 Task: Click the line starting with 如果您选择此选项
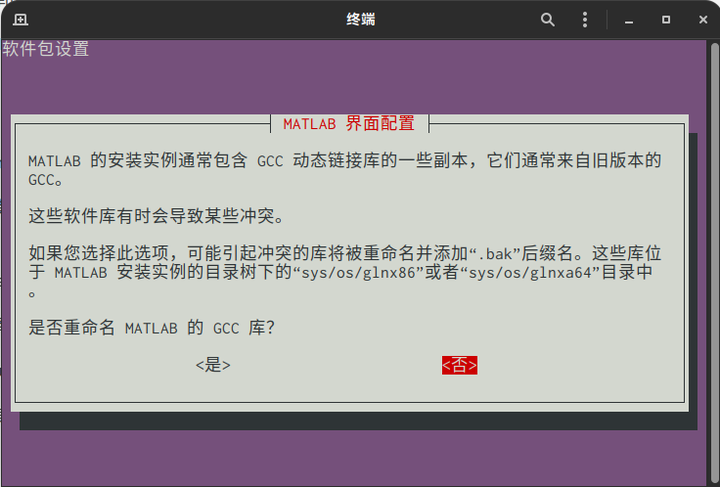[344, 253]
